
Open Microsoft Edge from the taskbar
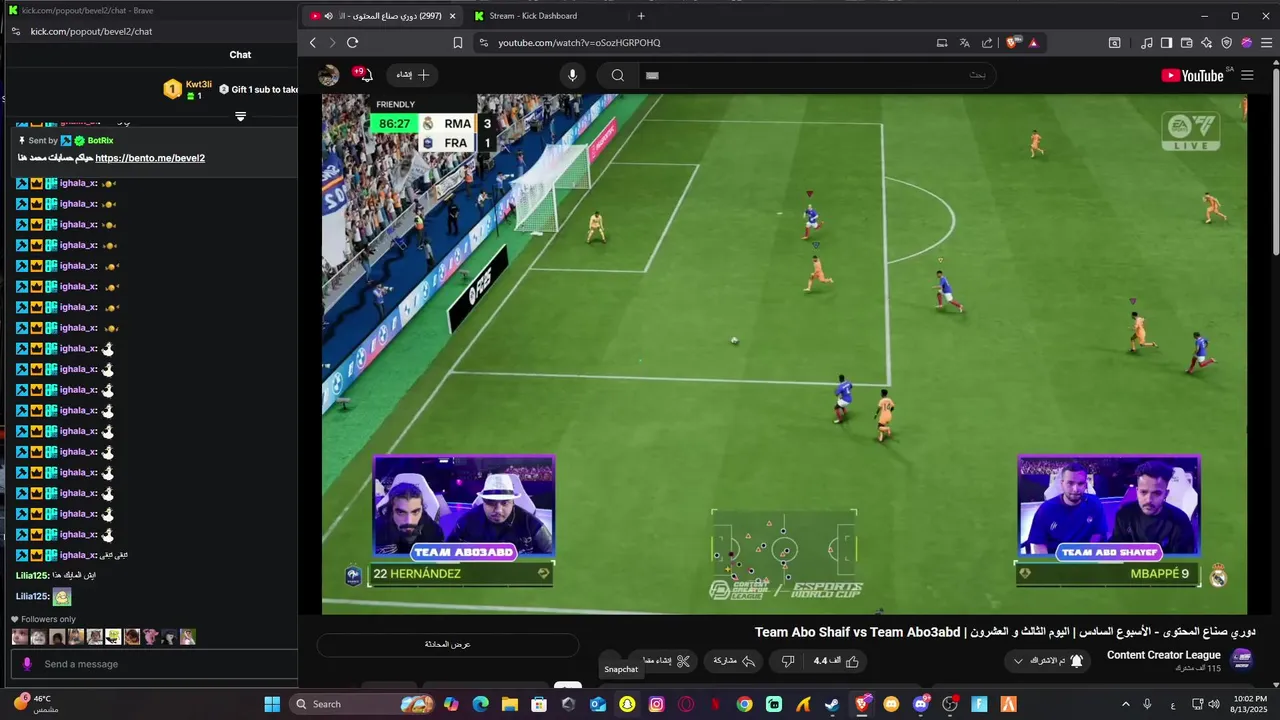click(480, 704)
